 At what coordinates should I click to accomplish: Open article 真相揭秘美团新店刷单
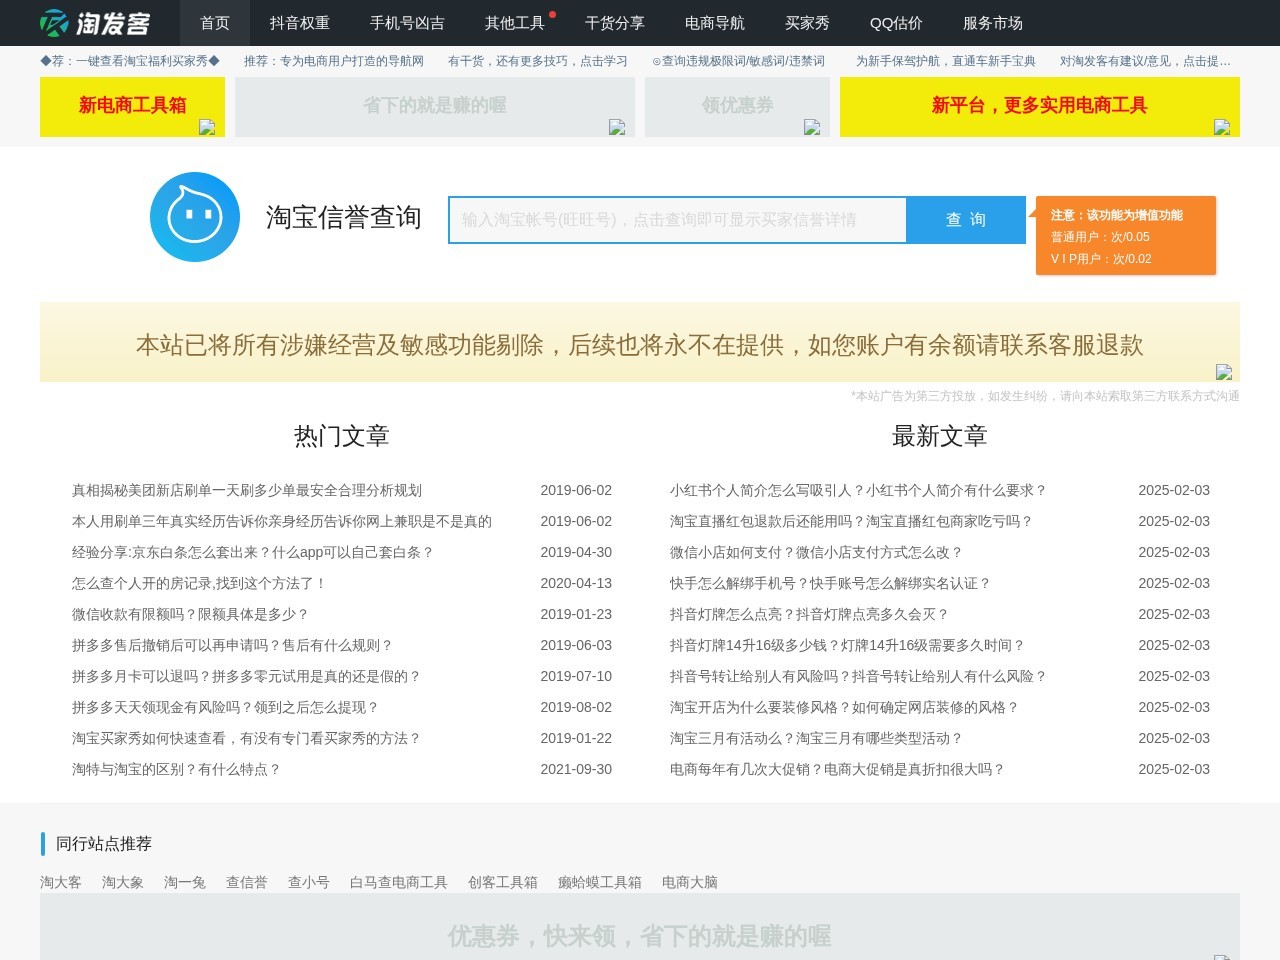[x=247, y=490]
